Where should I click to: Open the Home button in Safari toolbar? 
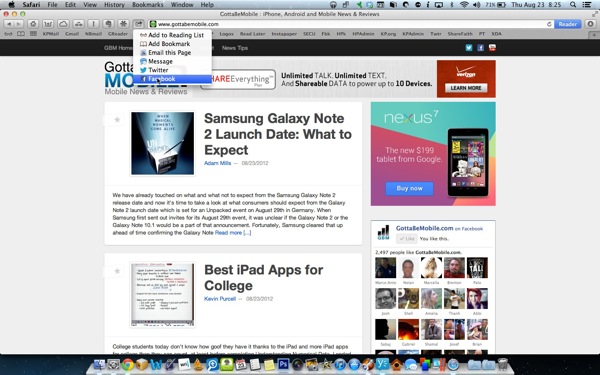tap(33, 24)
